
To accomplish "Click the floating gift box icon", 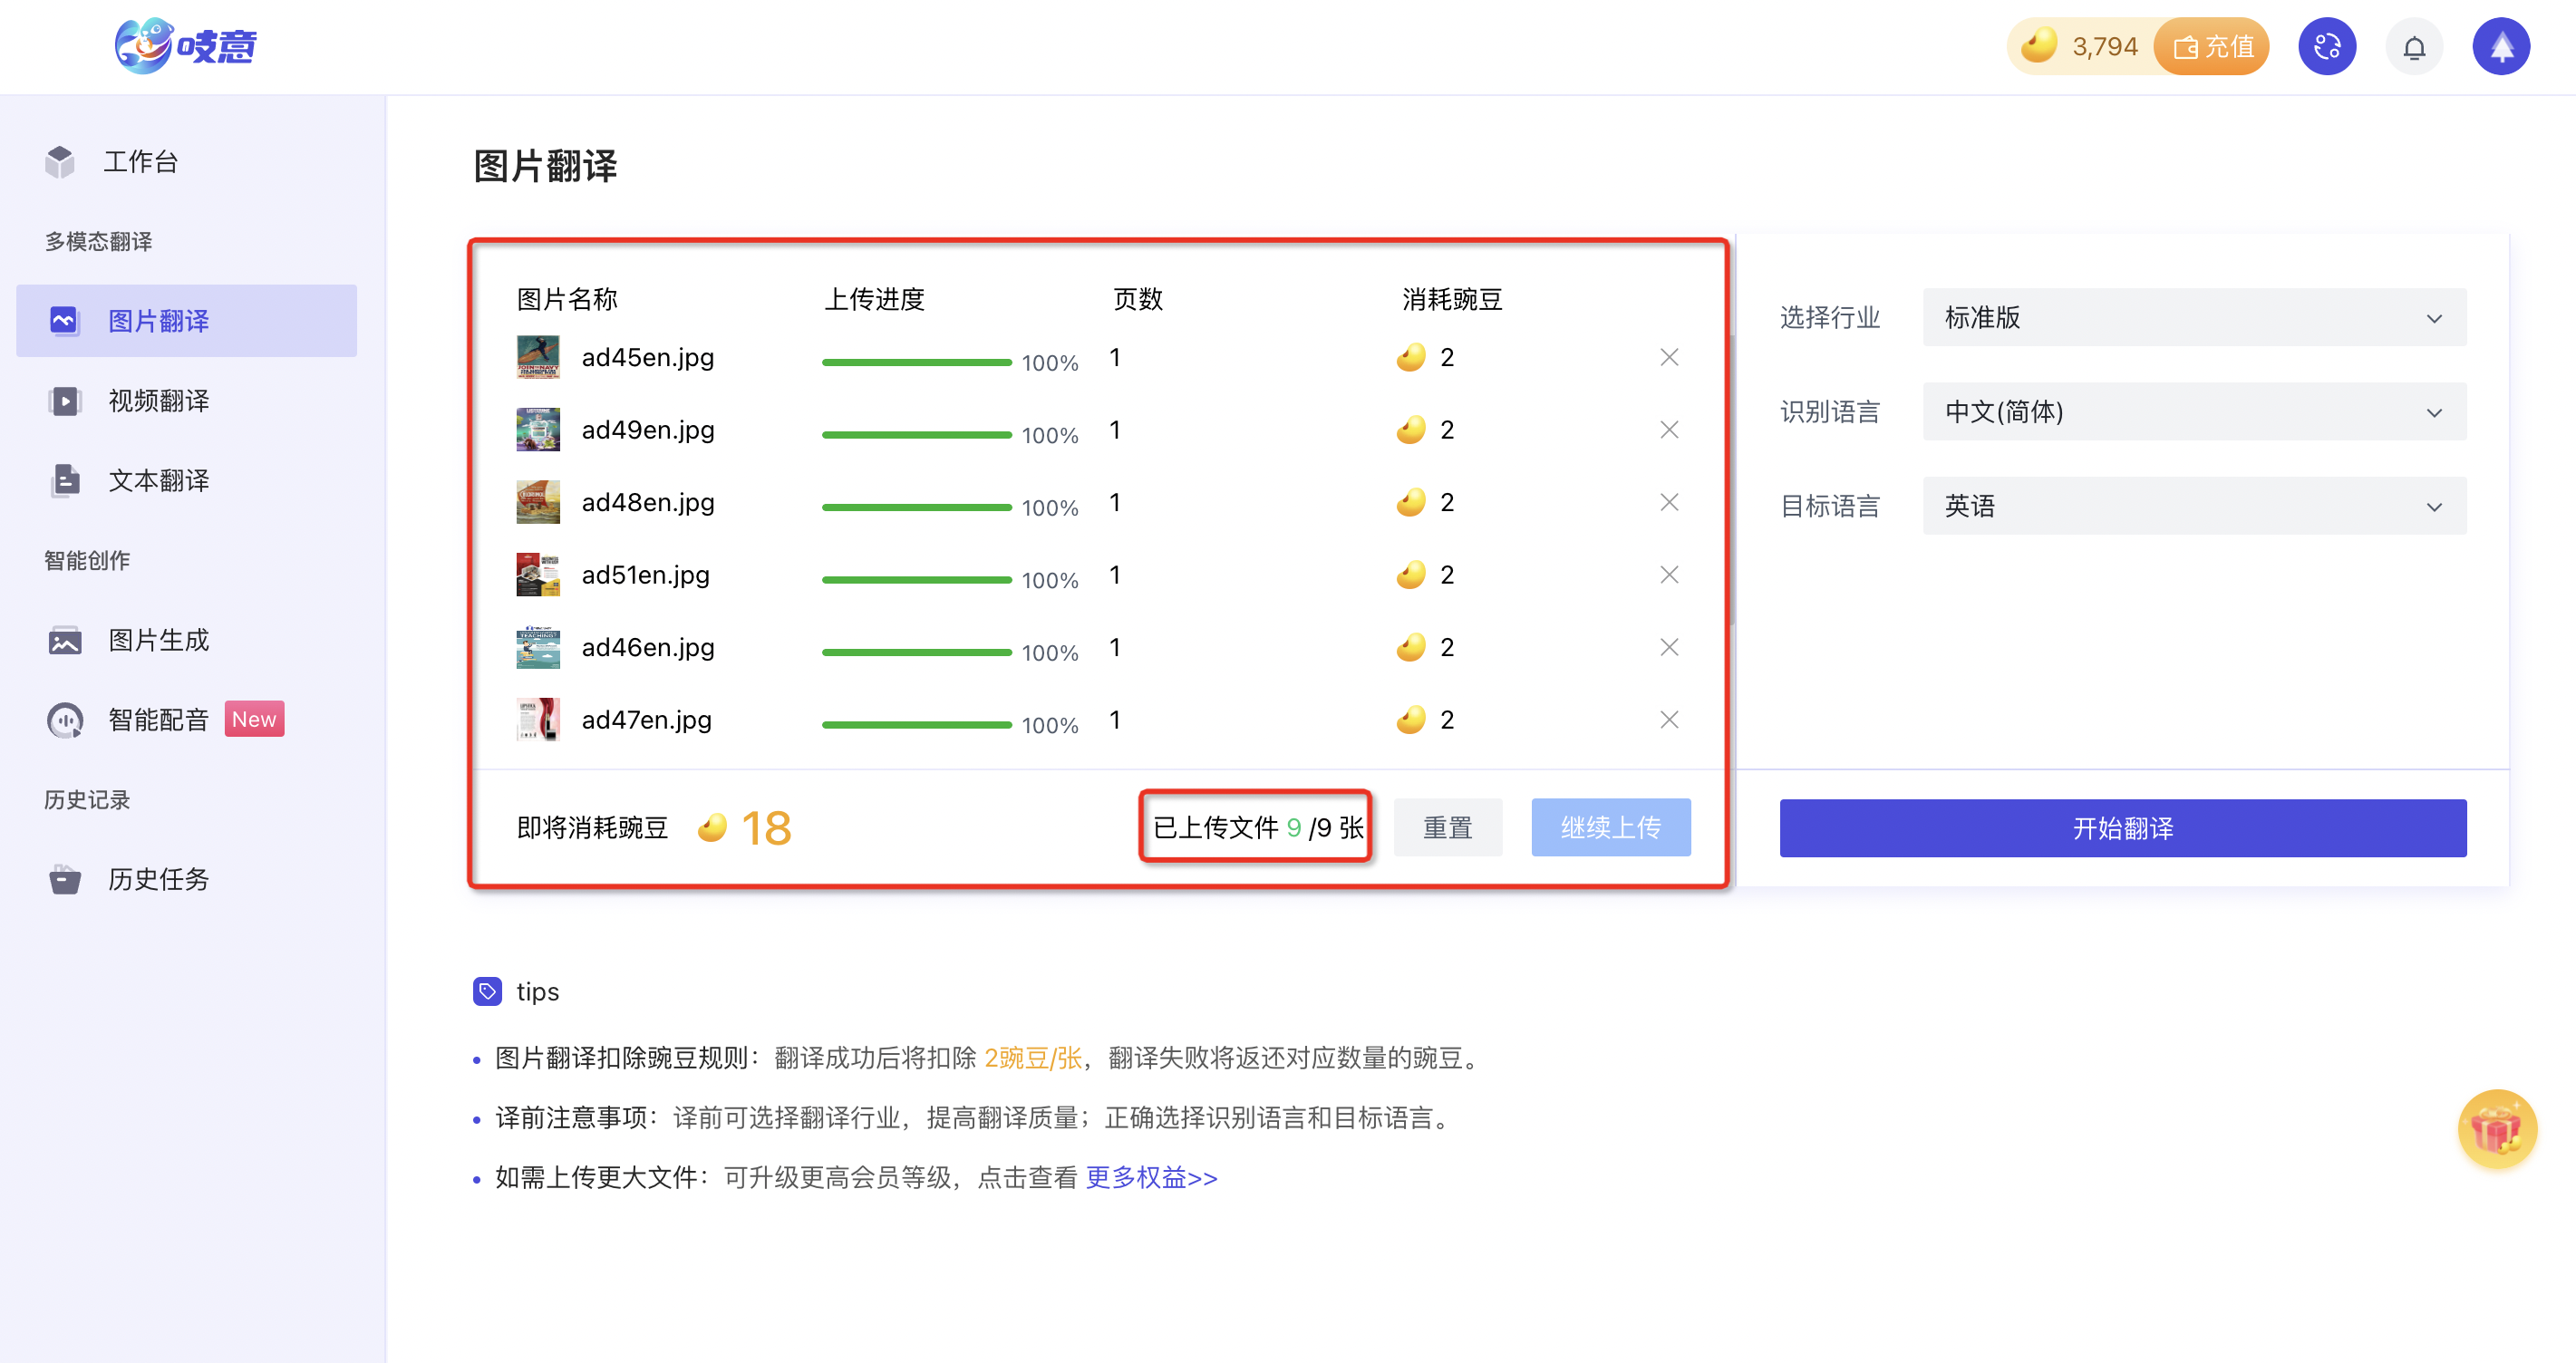I will point(2497,1129).
